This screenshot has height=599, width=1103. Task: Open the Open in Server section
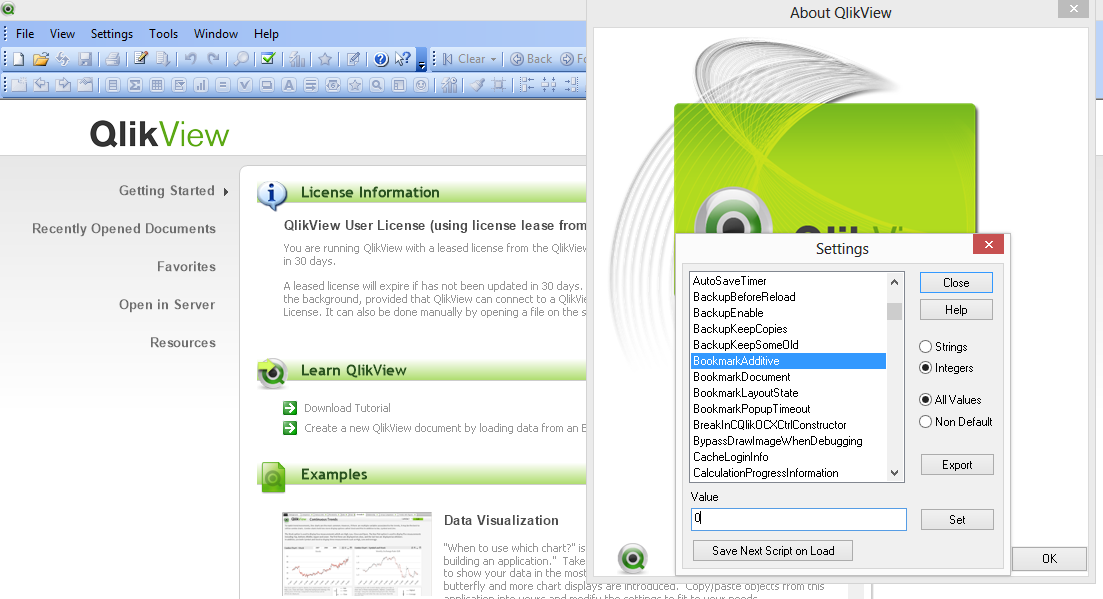(x=167, y=304)
